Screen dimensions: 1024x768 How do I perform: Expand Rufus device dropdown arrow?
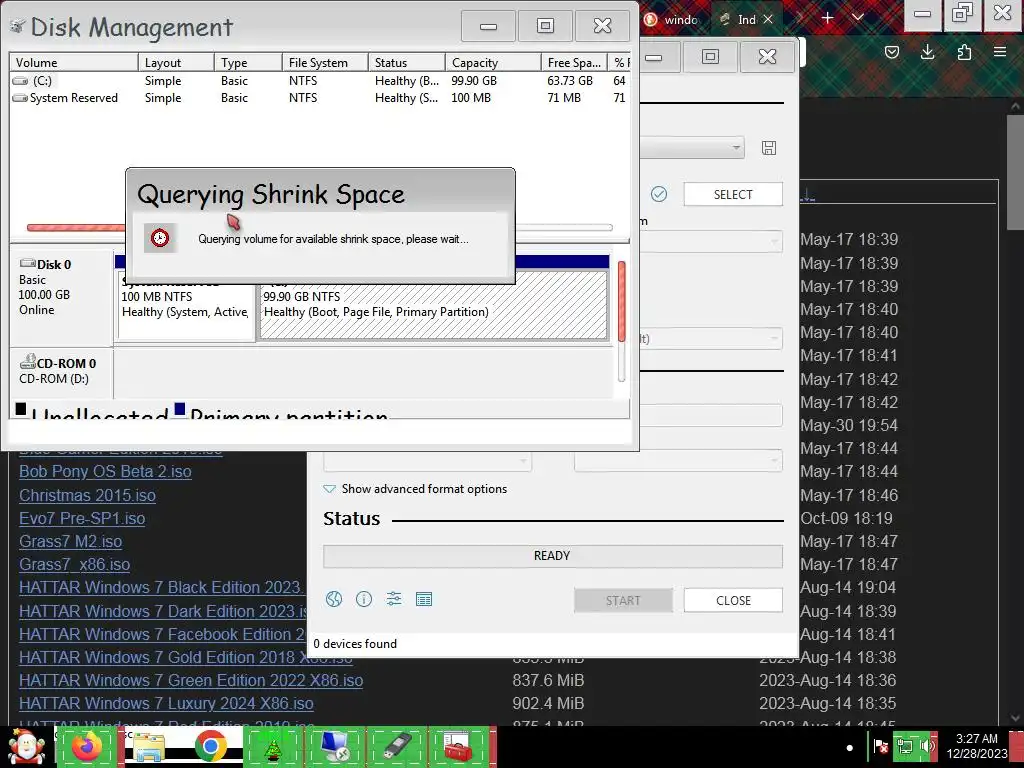pos(736,148)
